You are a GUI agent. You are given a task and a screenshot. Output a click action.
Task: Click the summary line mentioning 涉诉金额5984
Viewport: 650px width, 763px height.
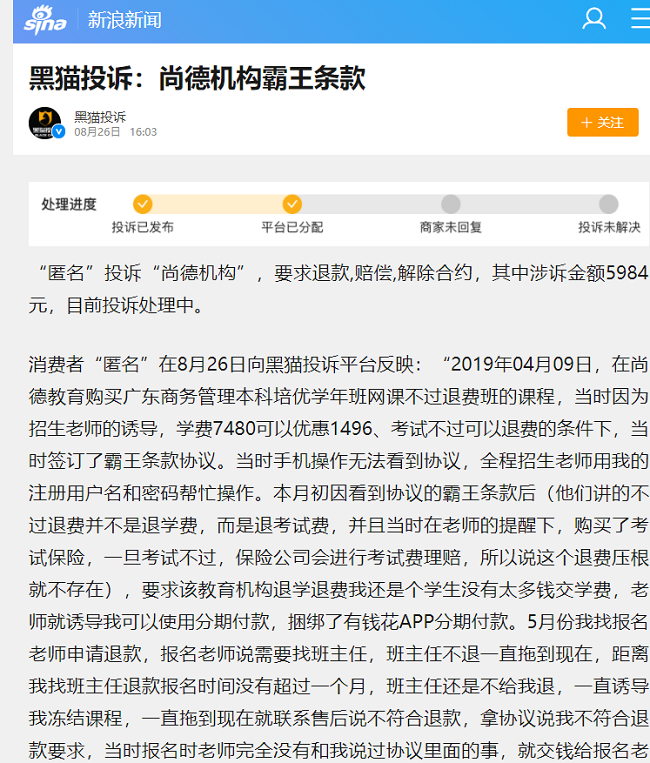pos(343,273)
